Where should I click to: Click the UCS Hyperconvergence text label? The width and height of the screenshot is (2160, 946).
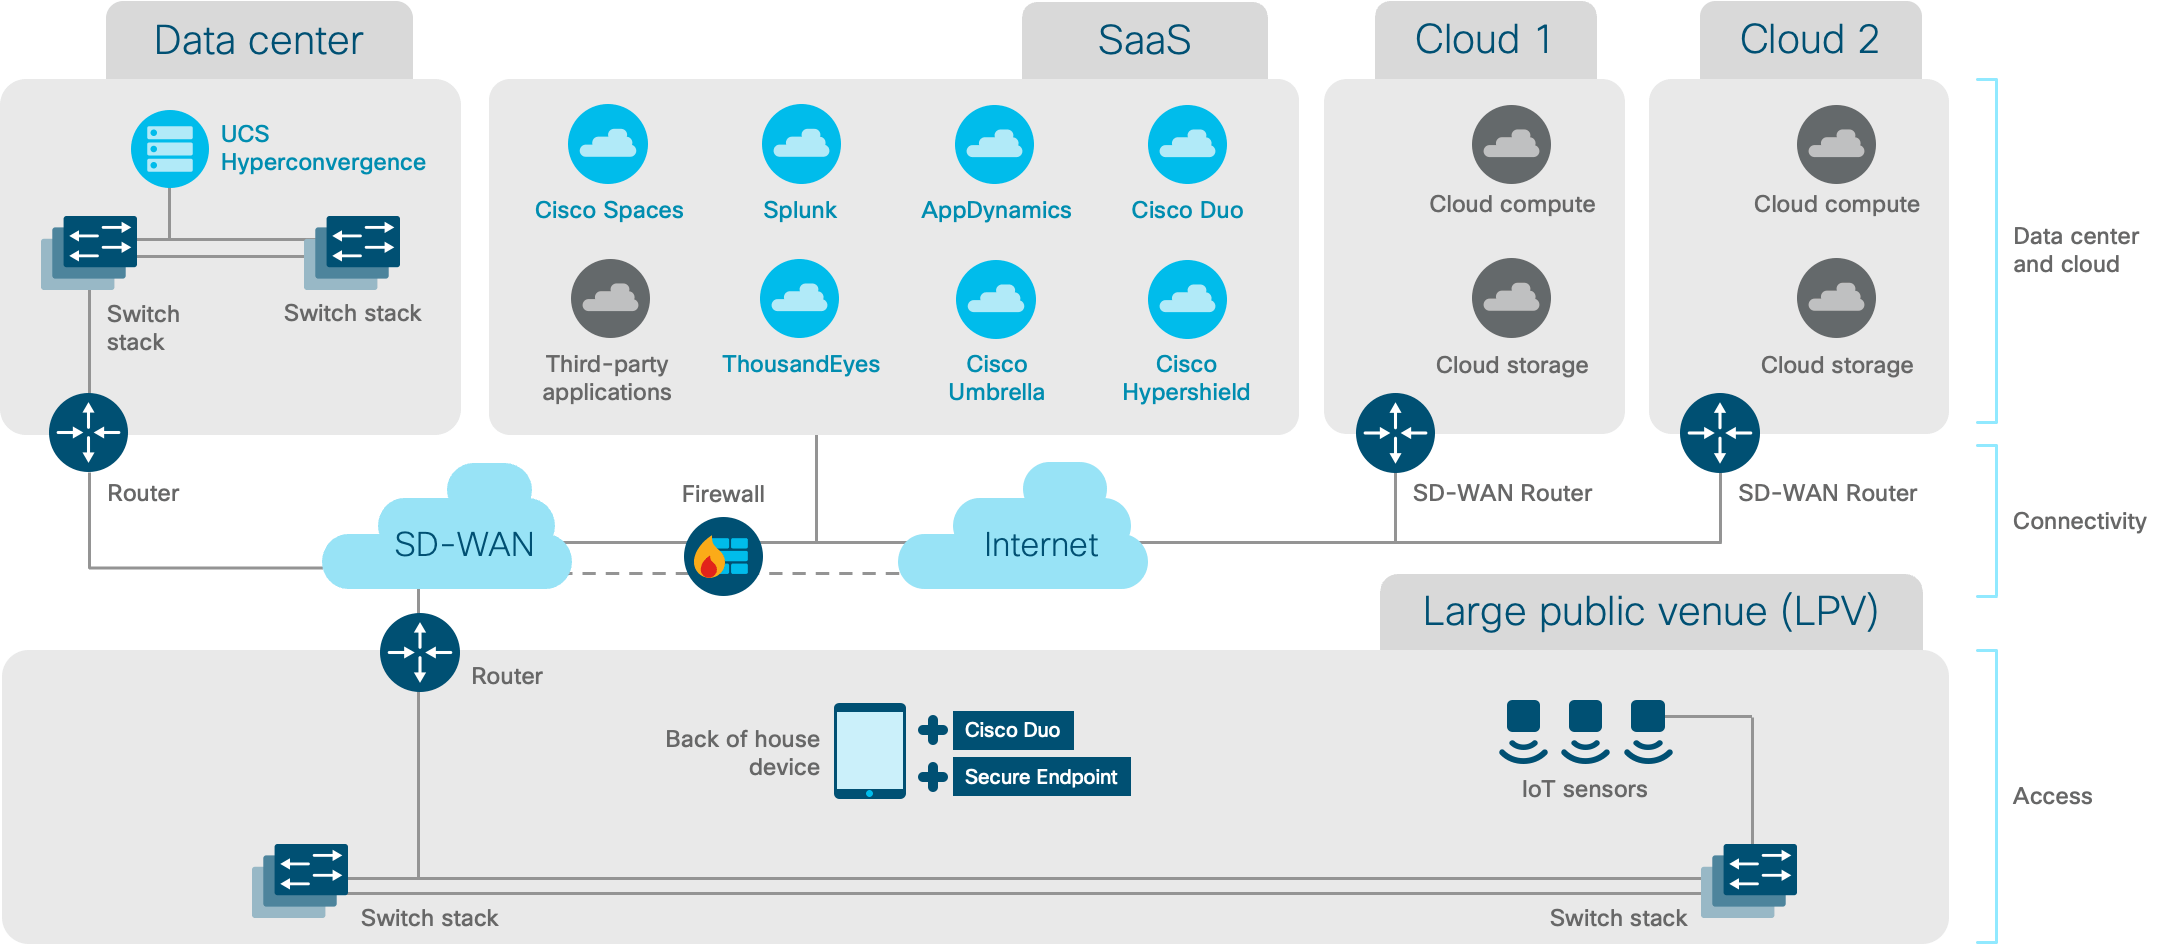tap(323, 148)
